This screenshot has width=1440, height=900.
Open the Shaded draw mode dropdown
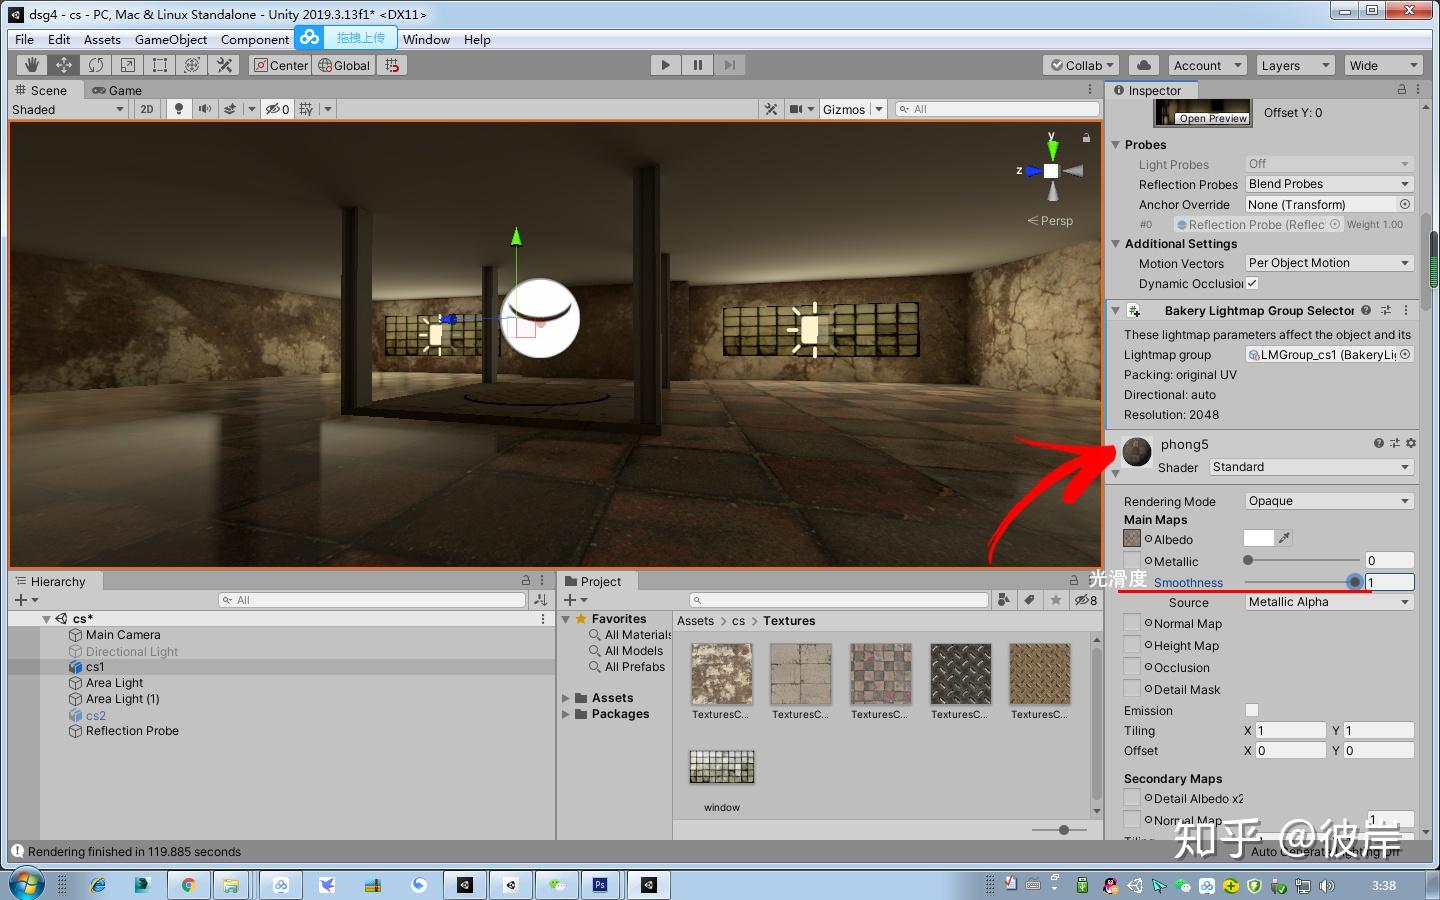(65, 109)
